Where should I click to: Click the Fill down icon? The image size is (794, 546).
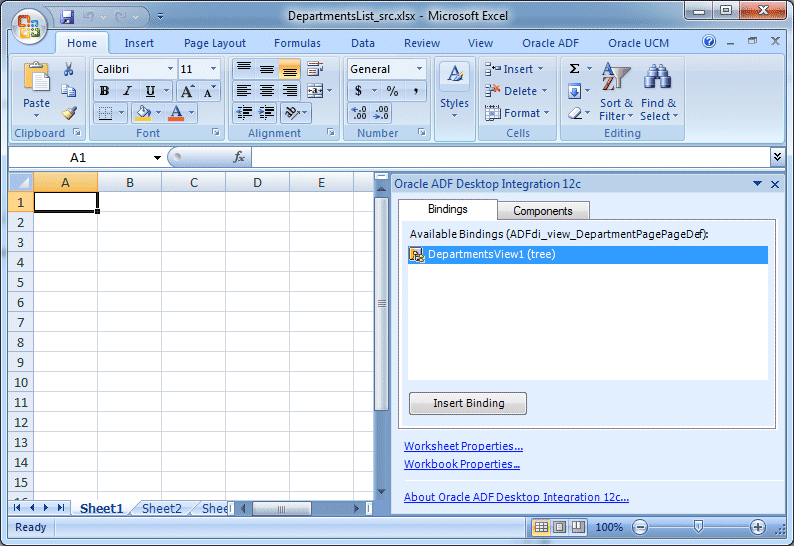(x=574, y=92)
